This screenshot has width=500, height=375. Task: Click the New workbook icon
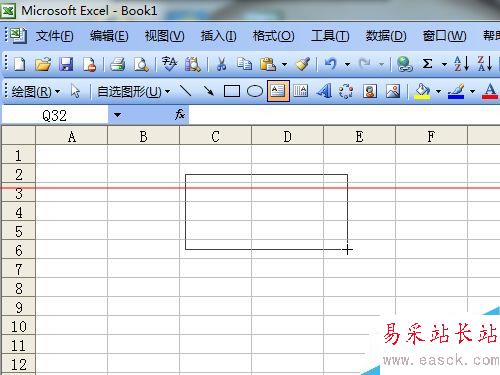point(20,64)
